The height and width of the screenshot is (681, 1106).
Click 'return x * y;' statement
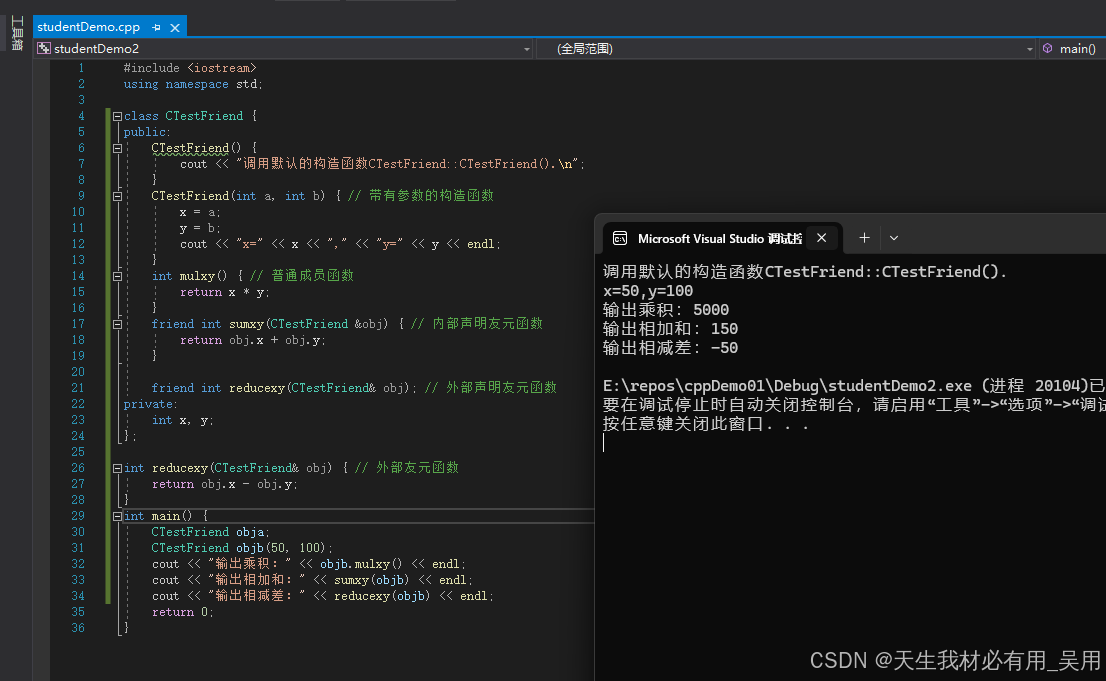pos(224,292)
